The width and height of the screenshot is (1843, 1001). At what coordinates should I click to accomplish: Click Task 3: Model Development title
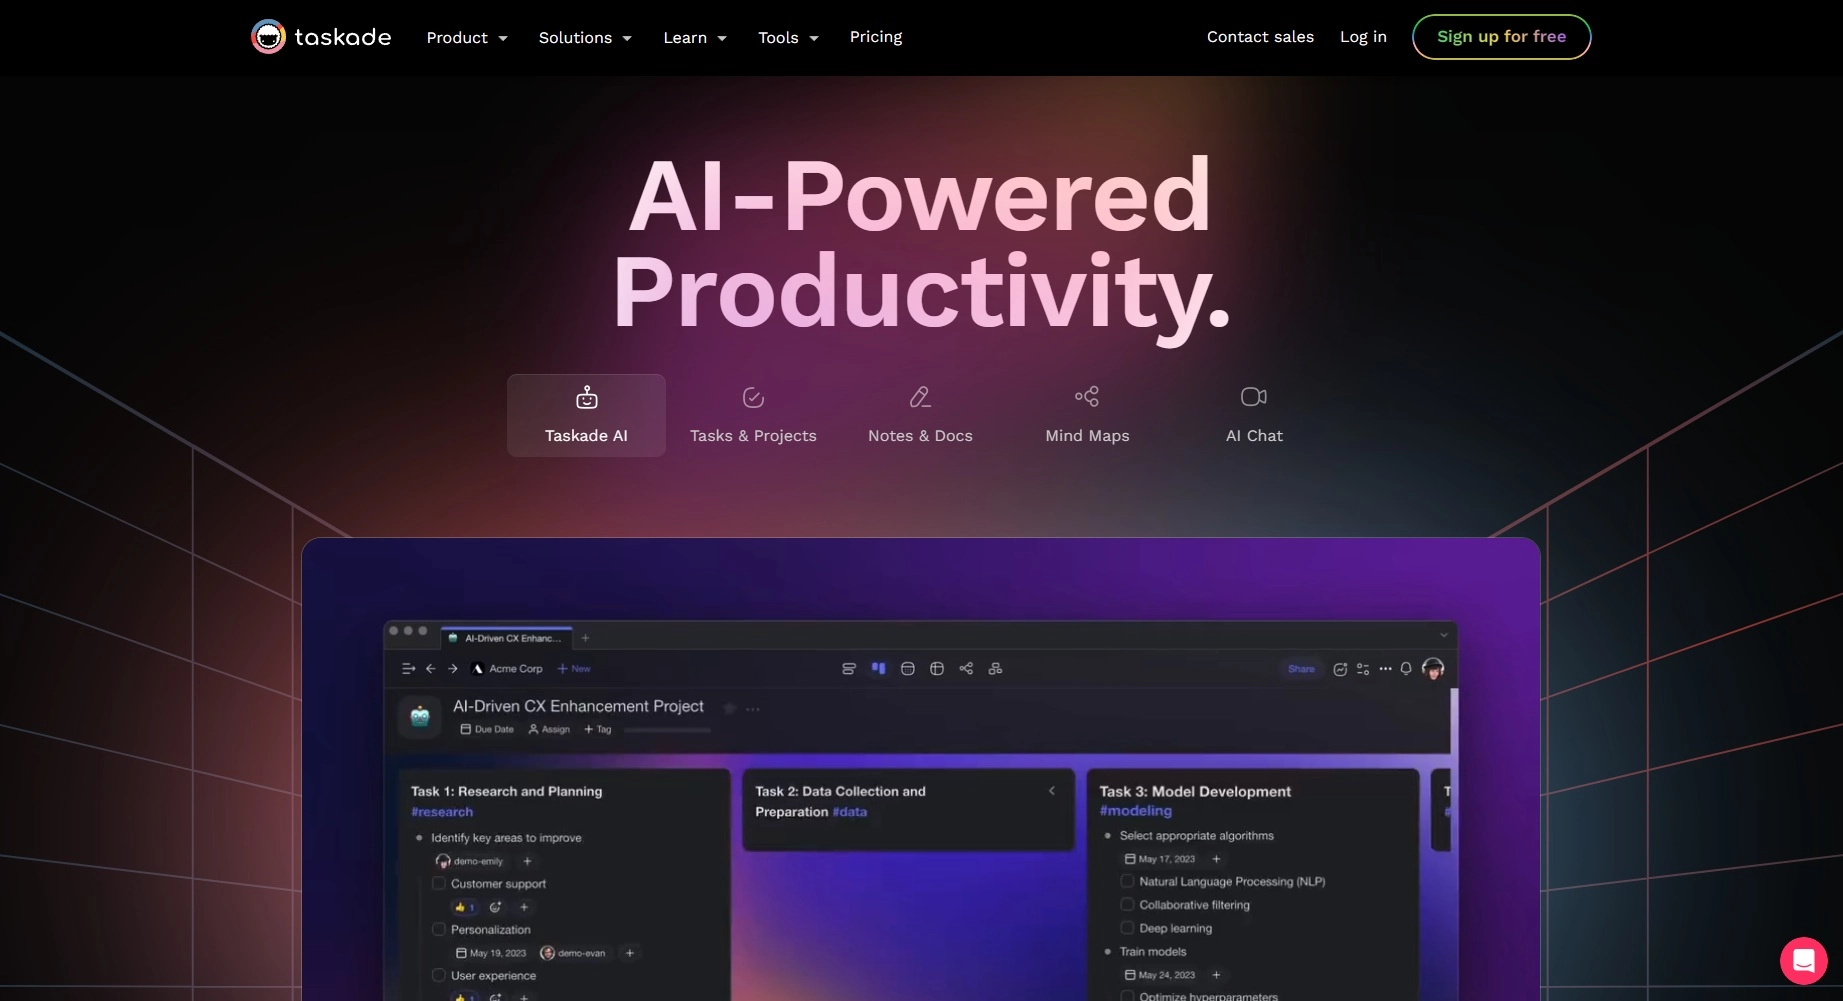pos(1195,791)
